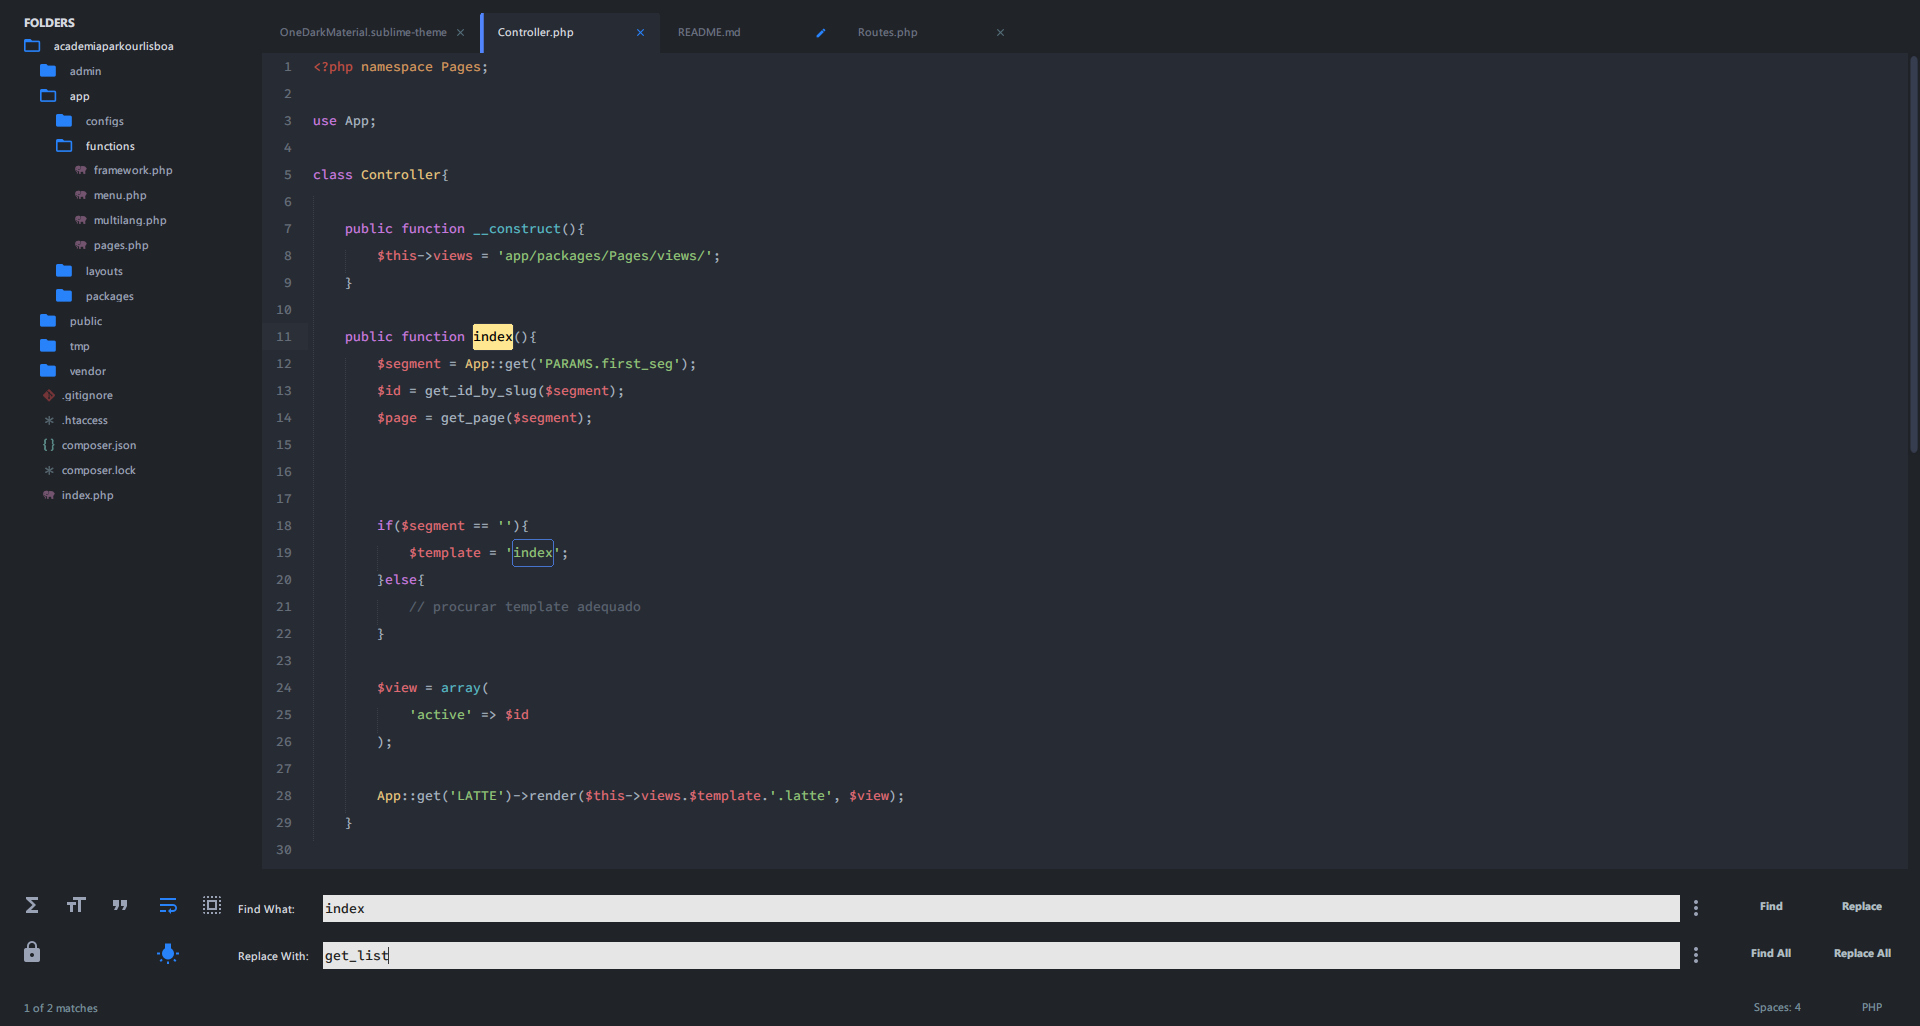Switch to the README.md tab
Screen dimensions: 1920x1026
point(709,33)
